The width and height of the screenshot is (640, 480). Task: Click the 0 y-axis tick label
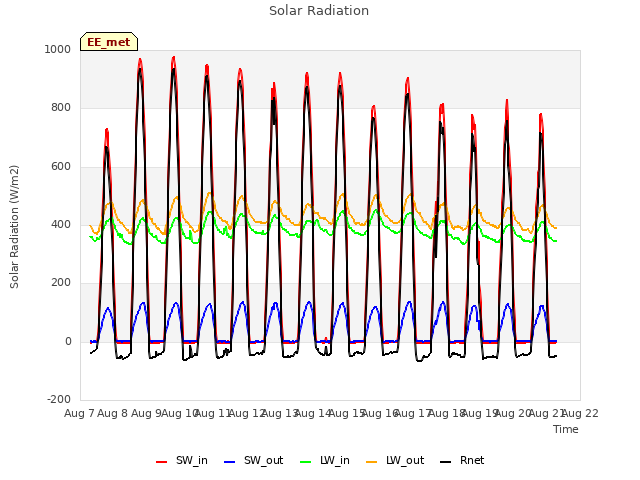pyautogui.click(x=68, y=341)
